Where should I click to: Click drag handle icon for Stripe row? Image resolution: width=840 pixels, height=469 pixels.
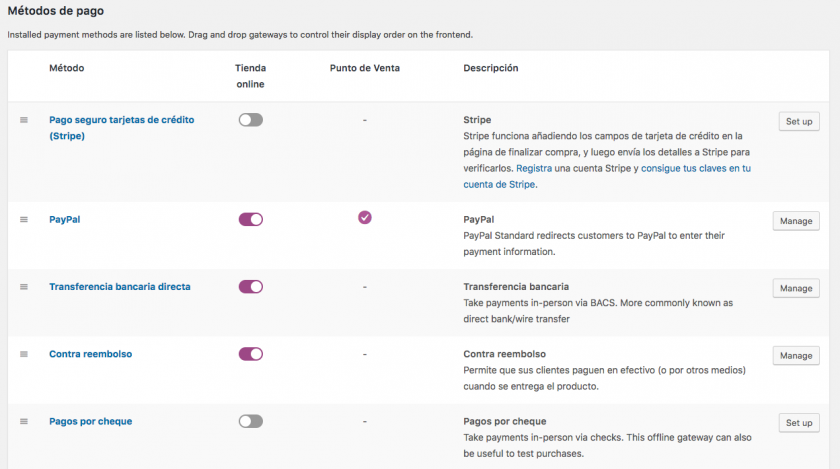click(x=24, y=120)
